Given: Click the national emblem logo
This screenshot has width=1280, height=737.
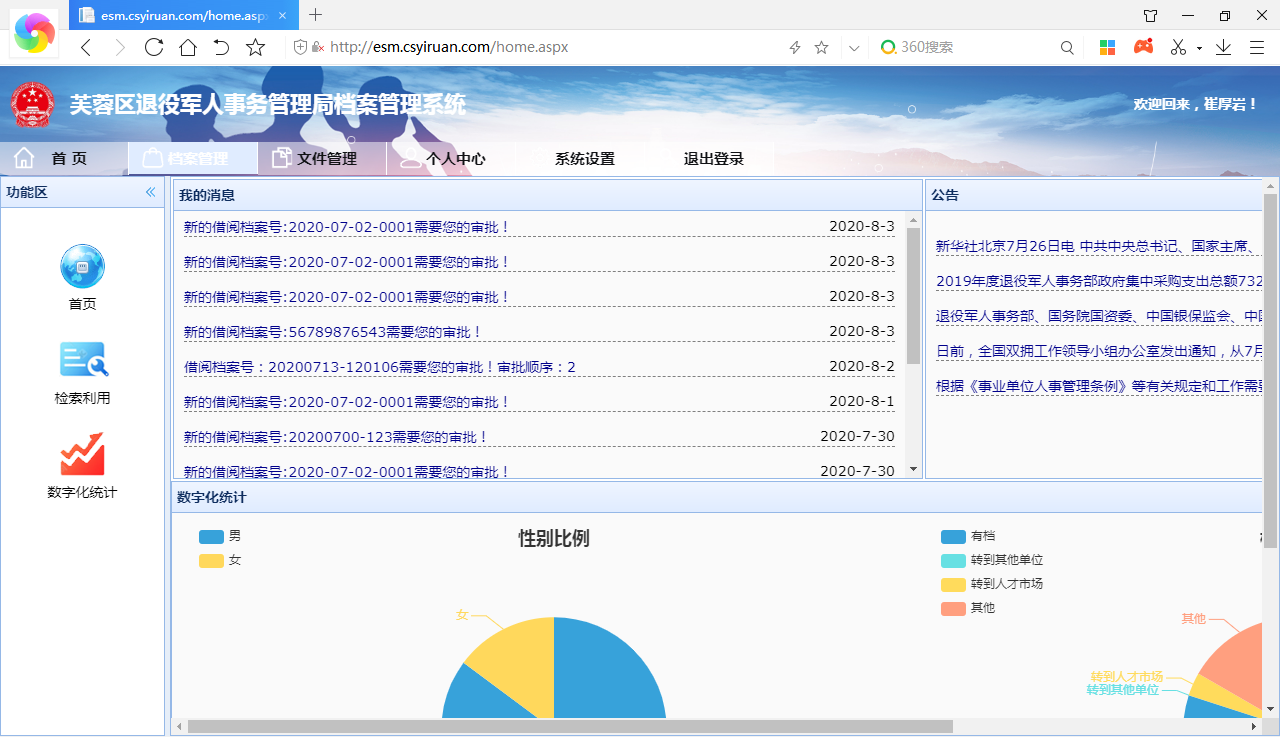Looking at the screenshot, I should tap(33, 104).
